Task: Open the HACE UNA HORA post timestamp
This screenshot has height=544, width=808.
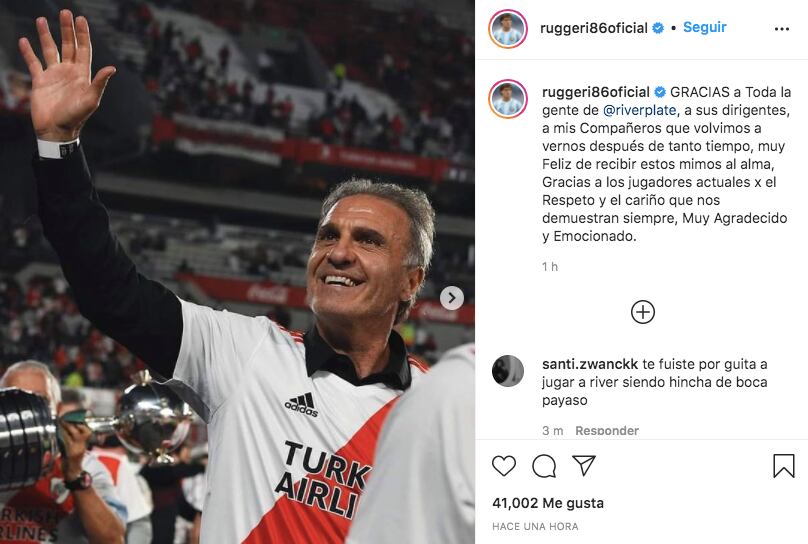Action: (535, 526)
